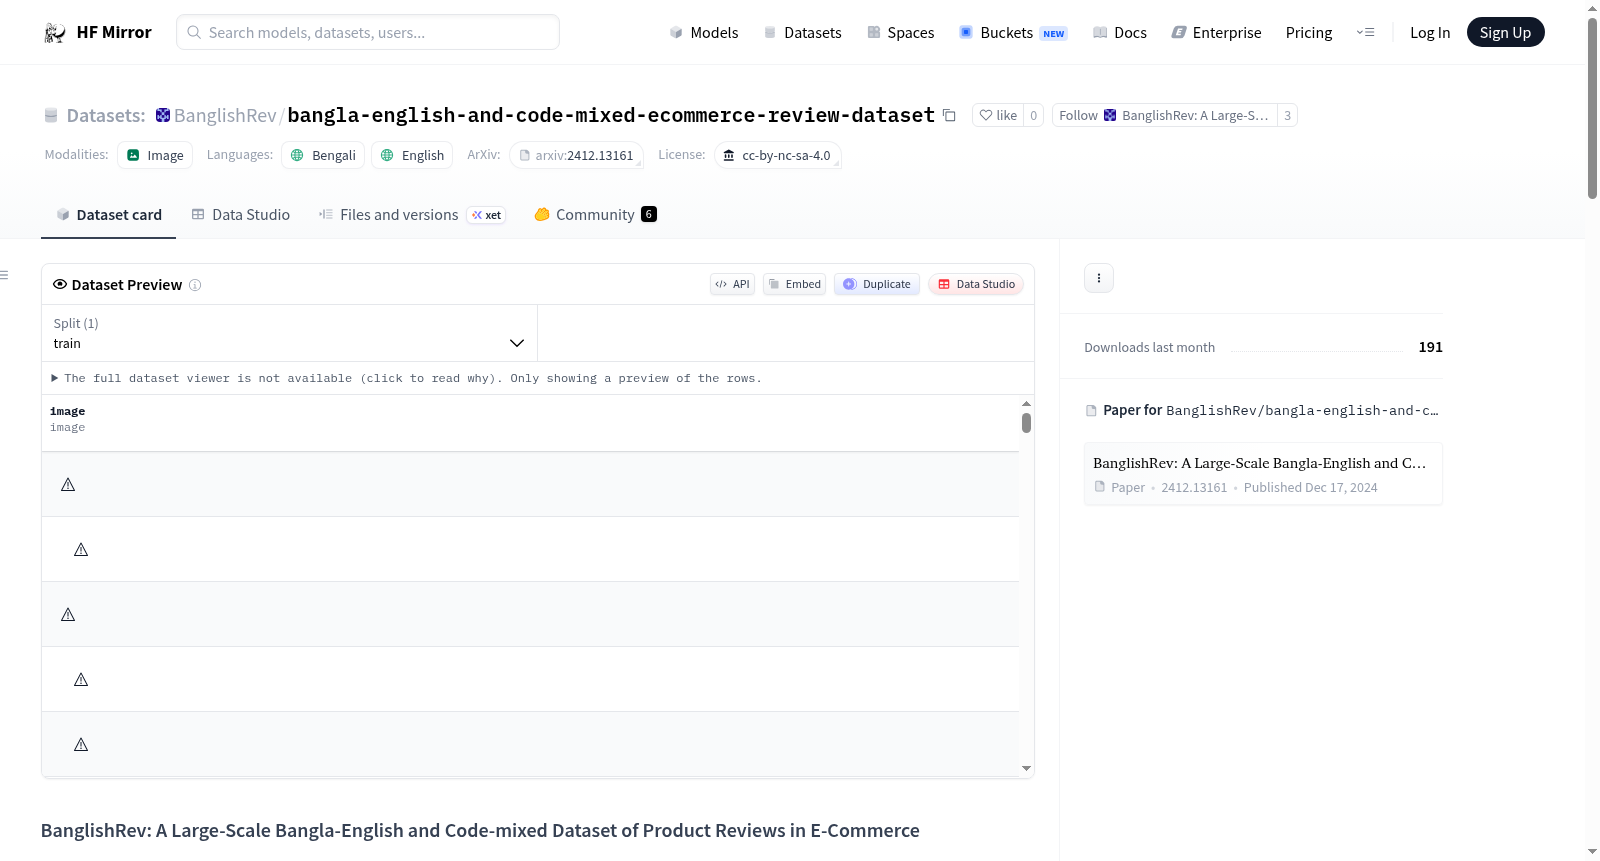Click the Image modality tag
The width and height of the screenshot is (1600, 861).
coord(155,156)
